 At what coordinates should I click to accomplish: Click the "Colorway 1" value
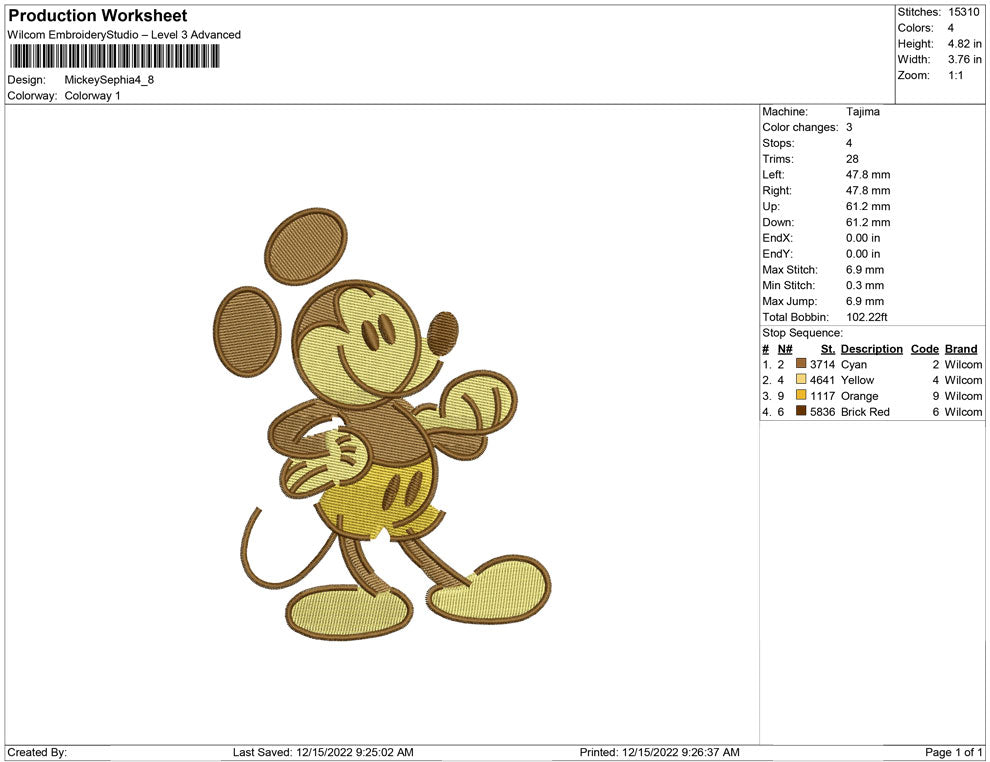point(92,96)
